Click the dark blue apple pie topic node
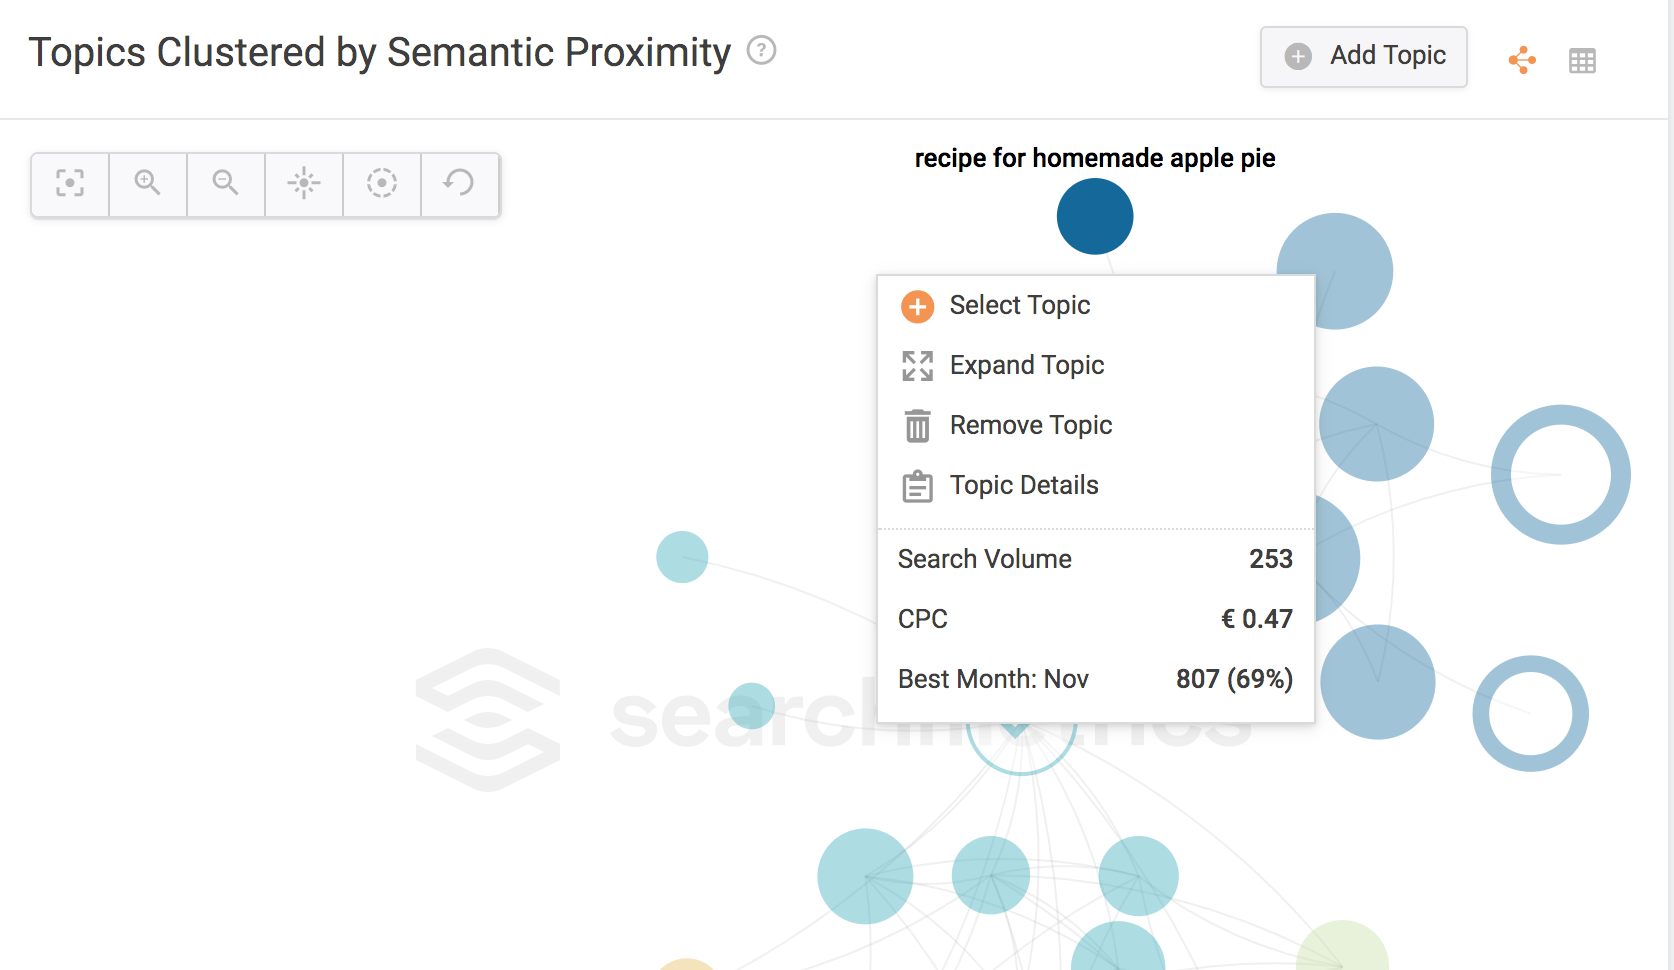This screenshot has width=1674, height=970. pyautogui.click(x=1095, y=216)
